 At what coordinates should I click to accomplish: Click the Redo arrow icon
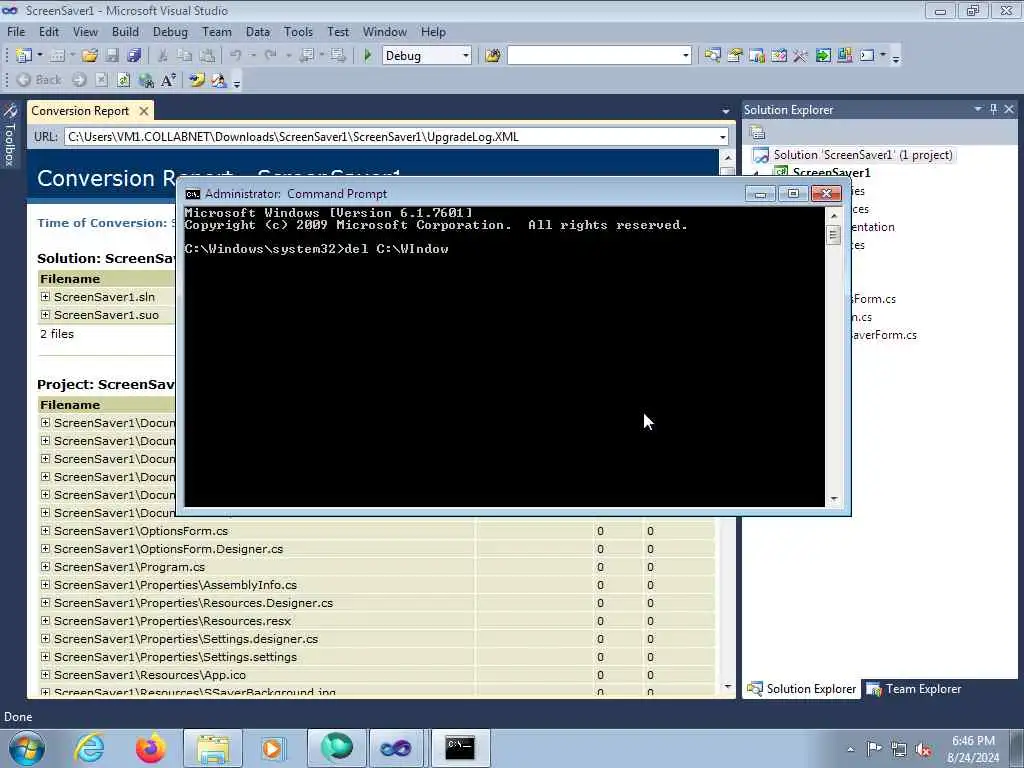tap(270, 56)
